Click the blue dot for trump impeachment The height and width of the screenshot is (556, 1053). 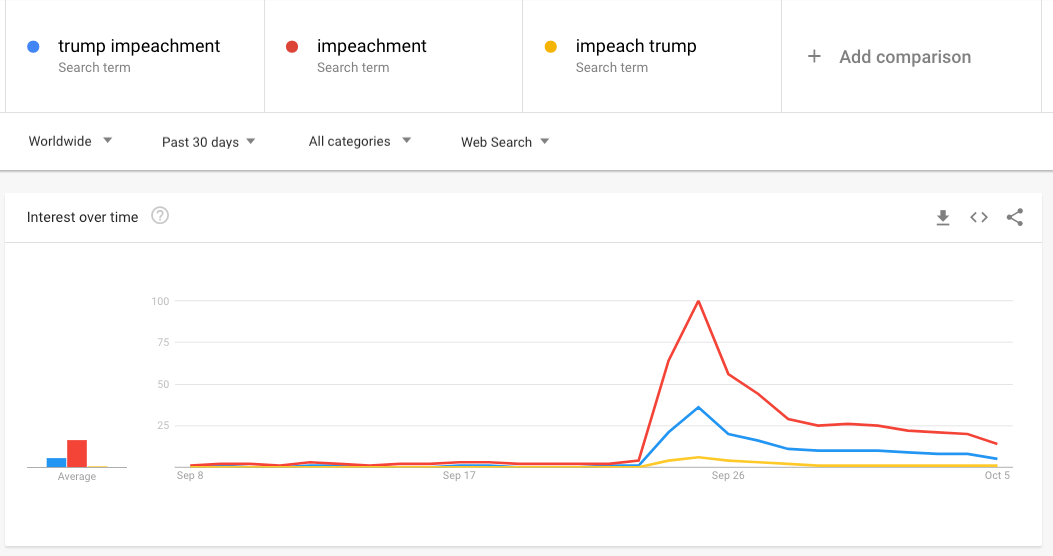34,47
